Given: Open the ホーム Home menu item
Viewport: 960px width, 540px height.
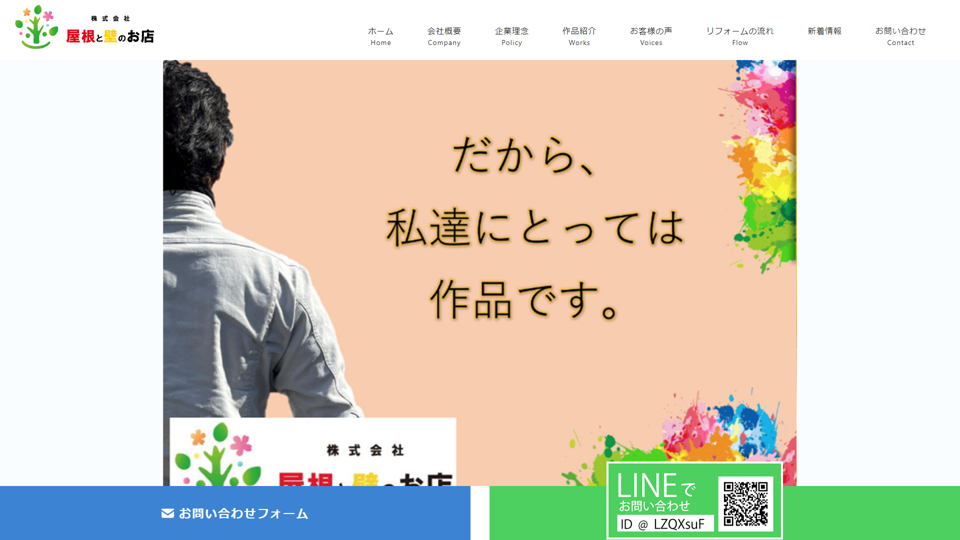Looking at the screenshot, I should 380,36.
